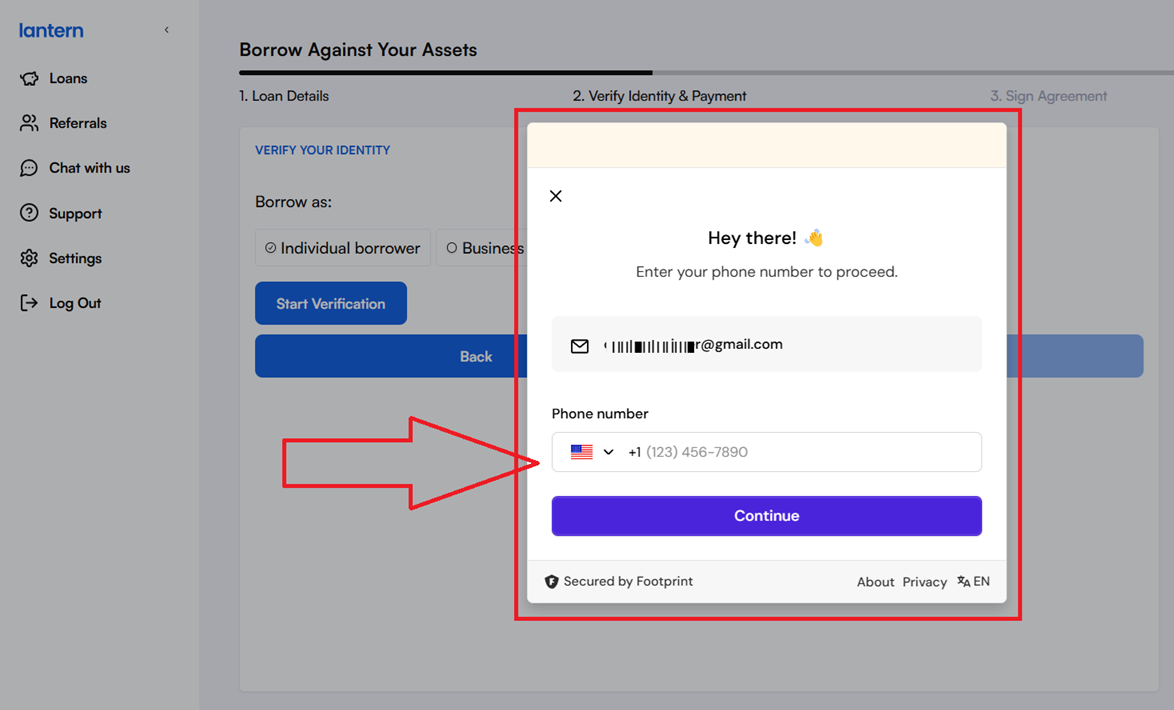The height and width of the screenshot is (710, 1174).
Task: Click the lantern logo
Action: click(51, 31)
